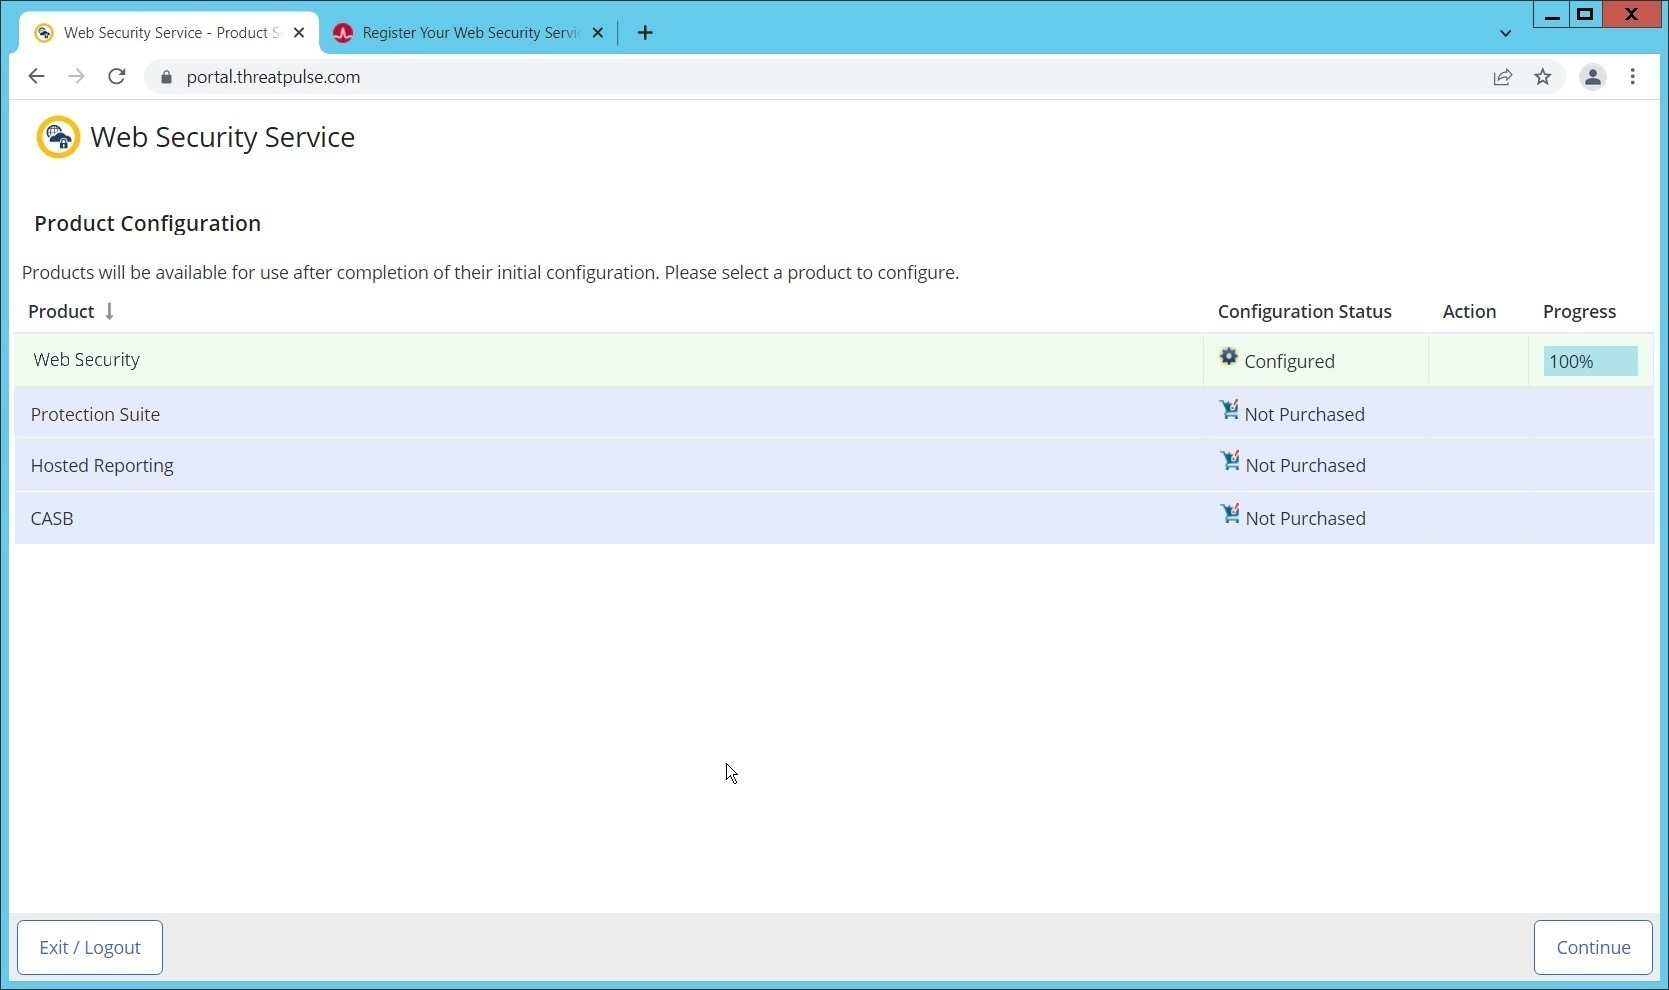1669x990 pixels.
Task: Open Chrome's three-dot menu
Action: [x=1632, y=77]
